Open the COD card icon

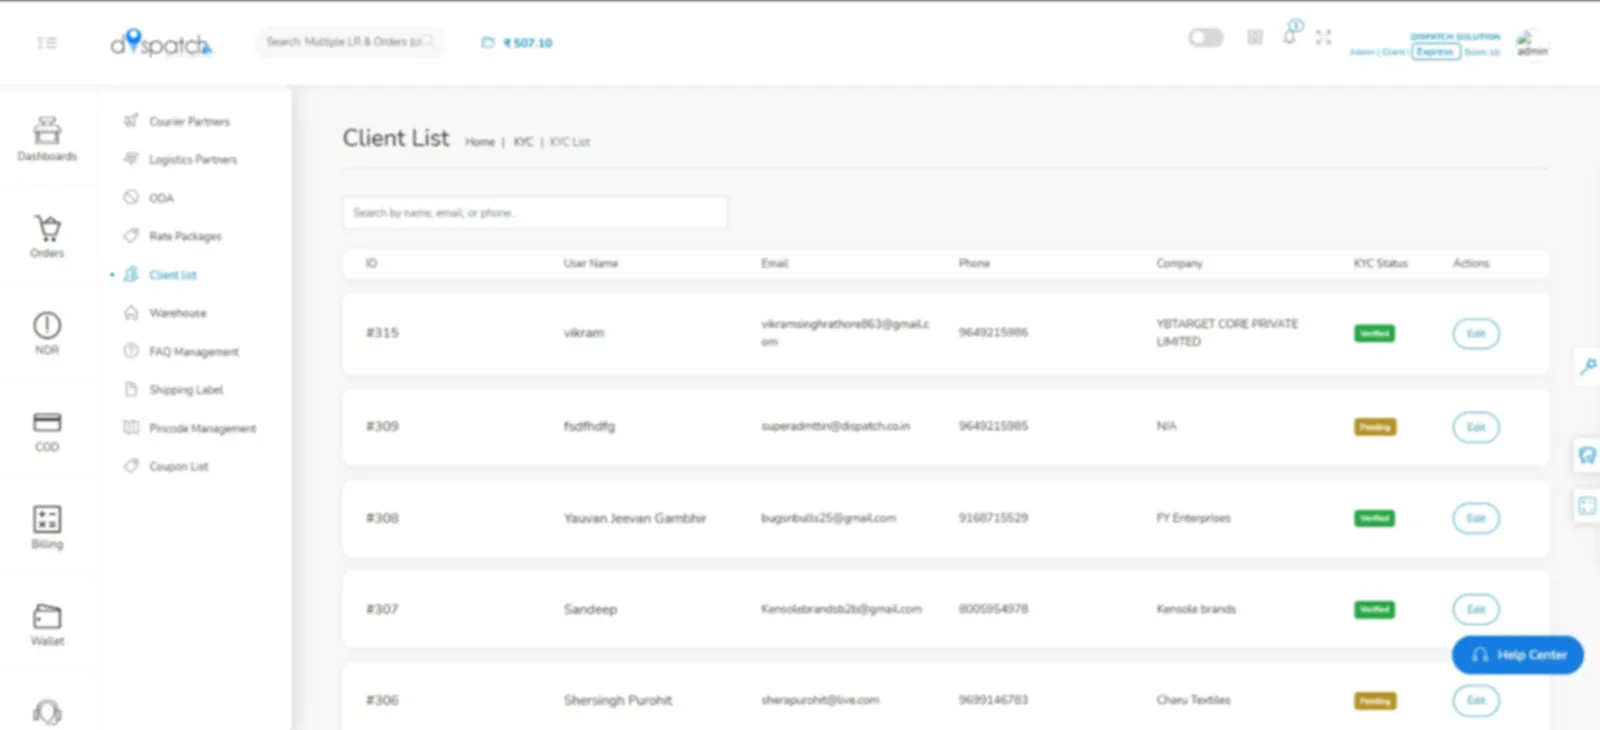(x=47, y=430)
